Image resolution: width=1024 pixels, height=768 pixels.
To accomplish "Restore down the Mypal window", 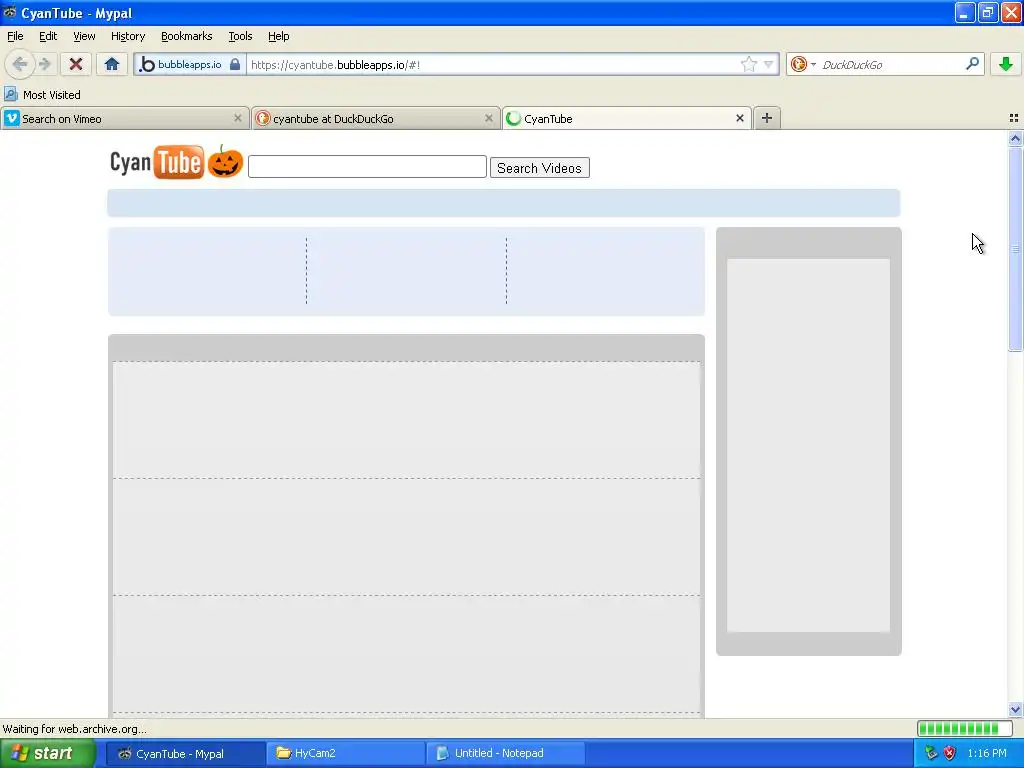I will [987, 12].
